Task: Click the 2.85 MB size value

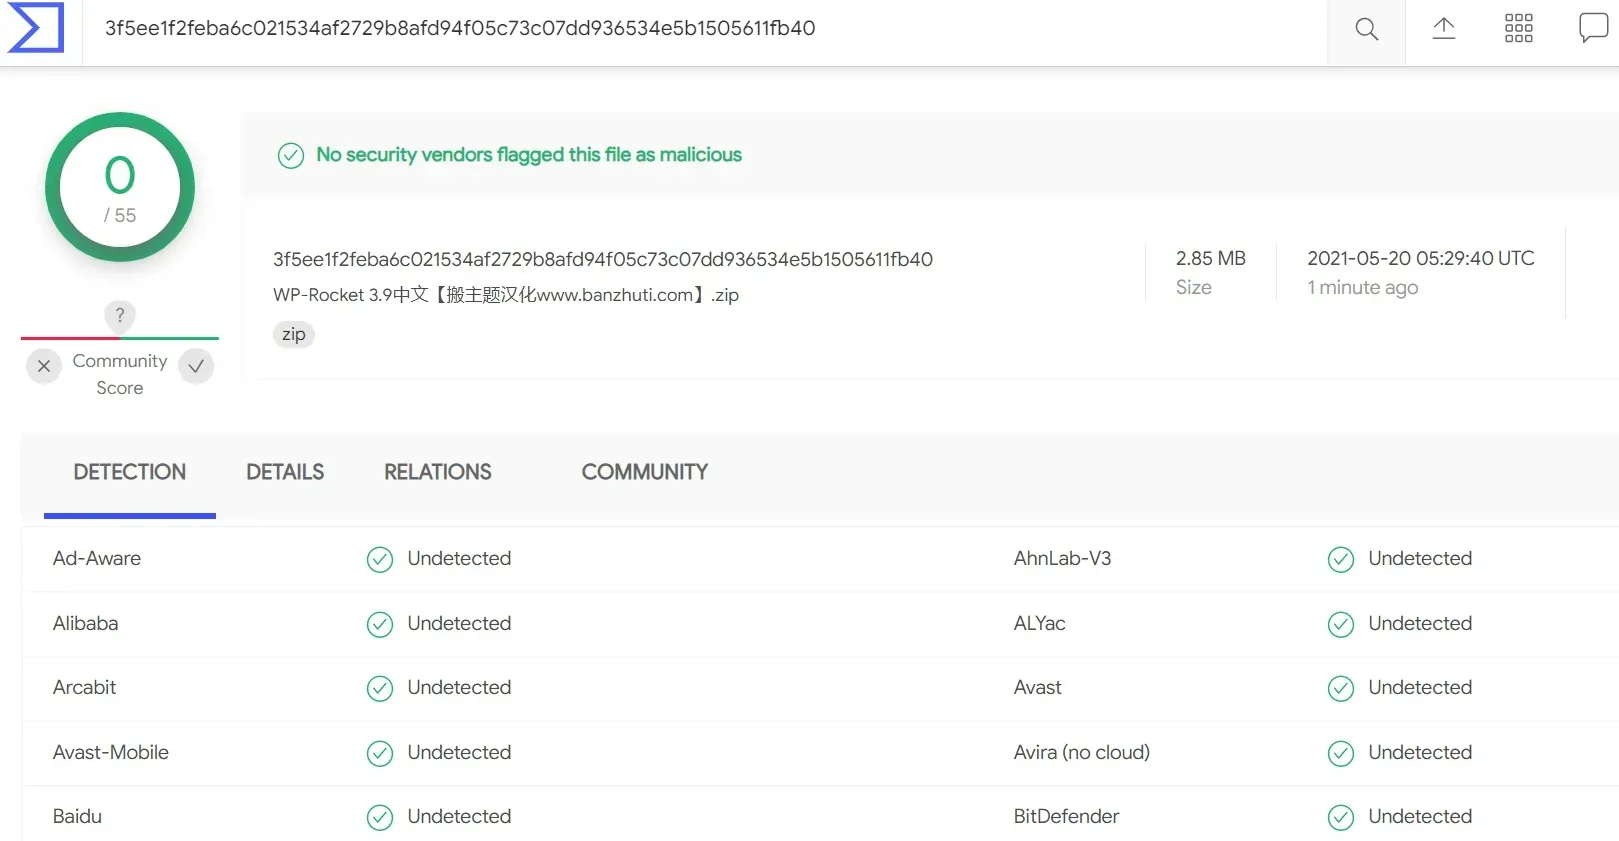Action: pyautogui.click(x=1211, y=258)
